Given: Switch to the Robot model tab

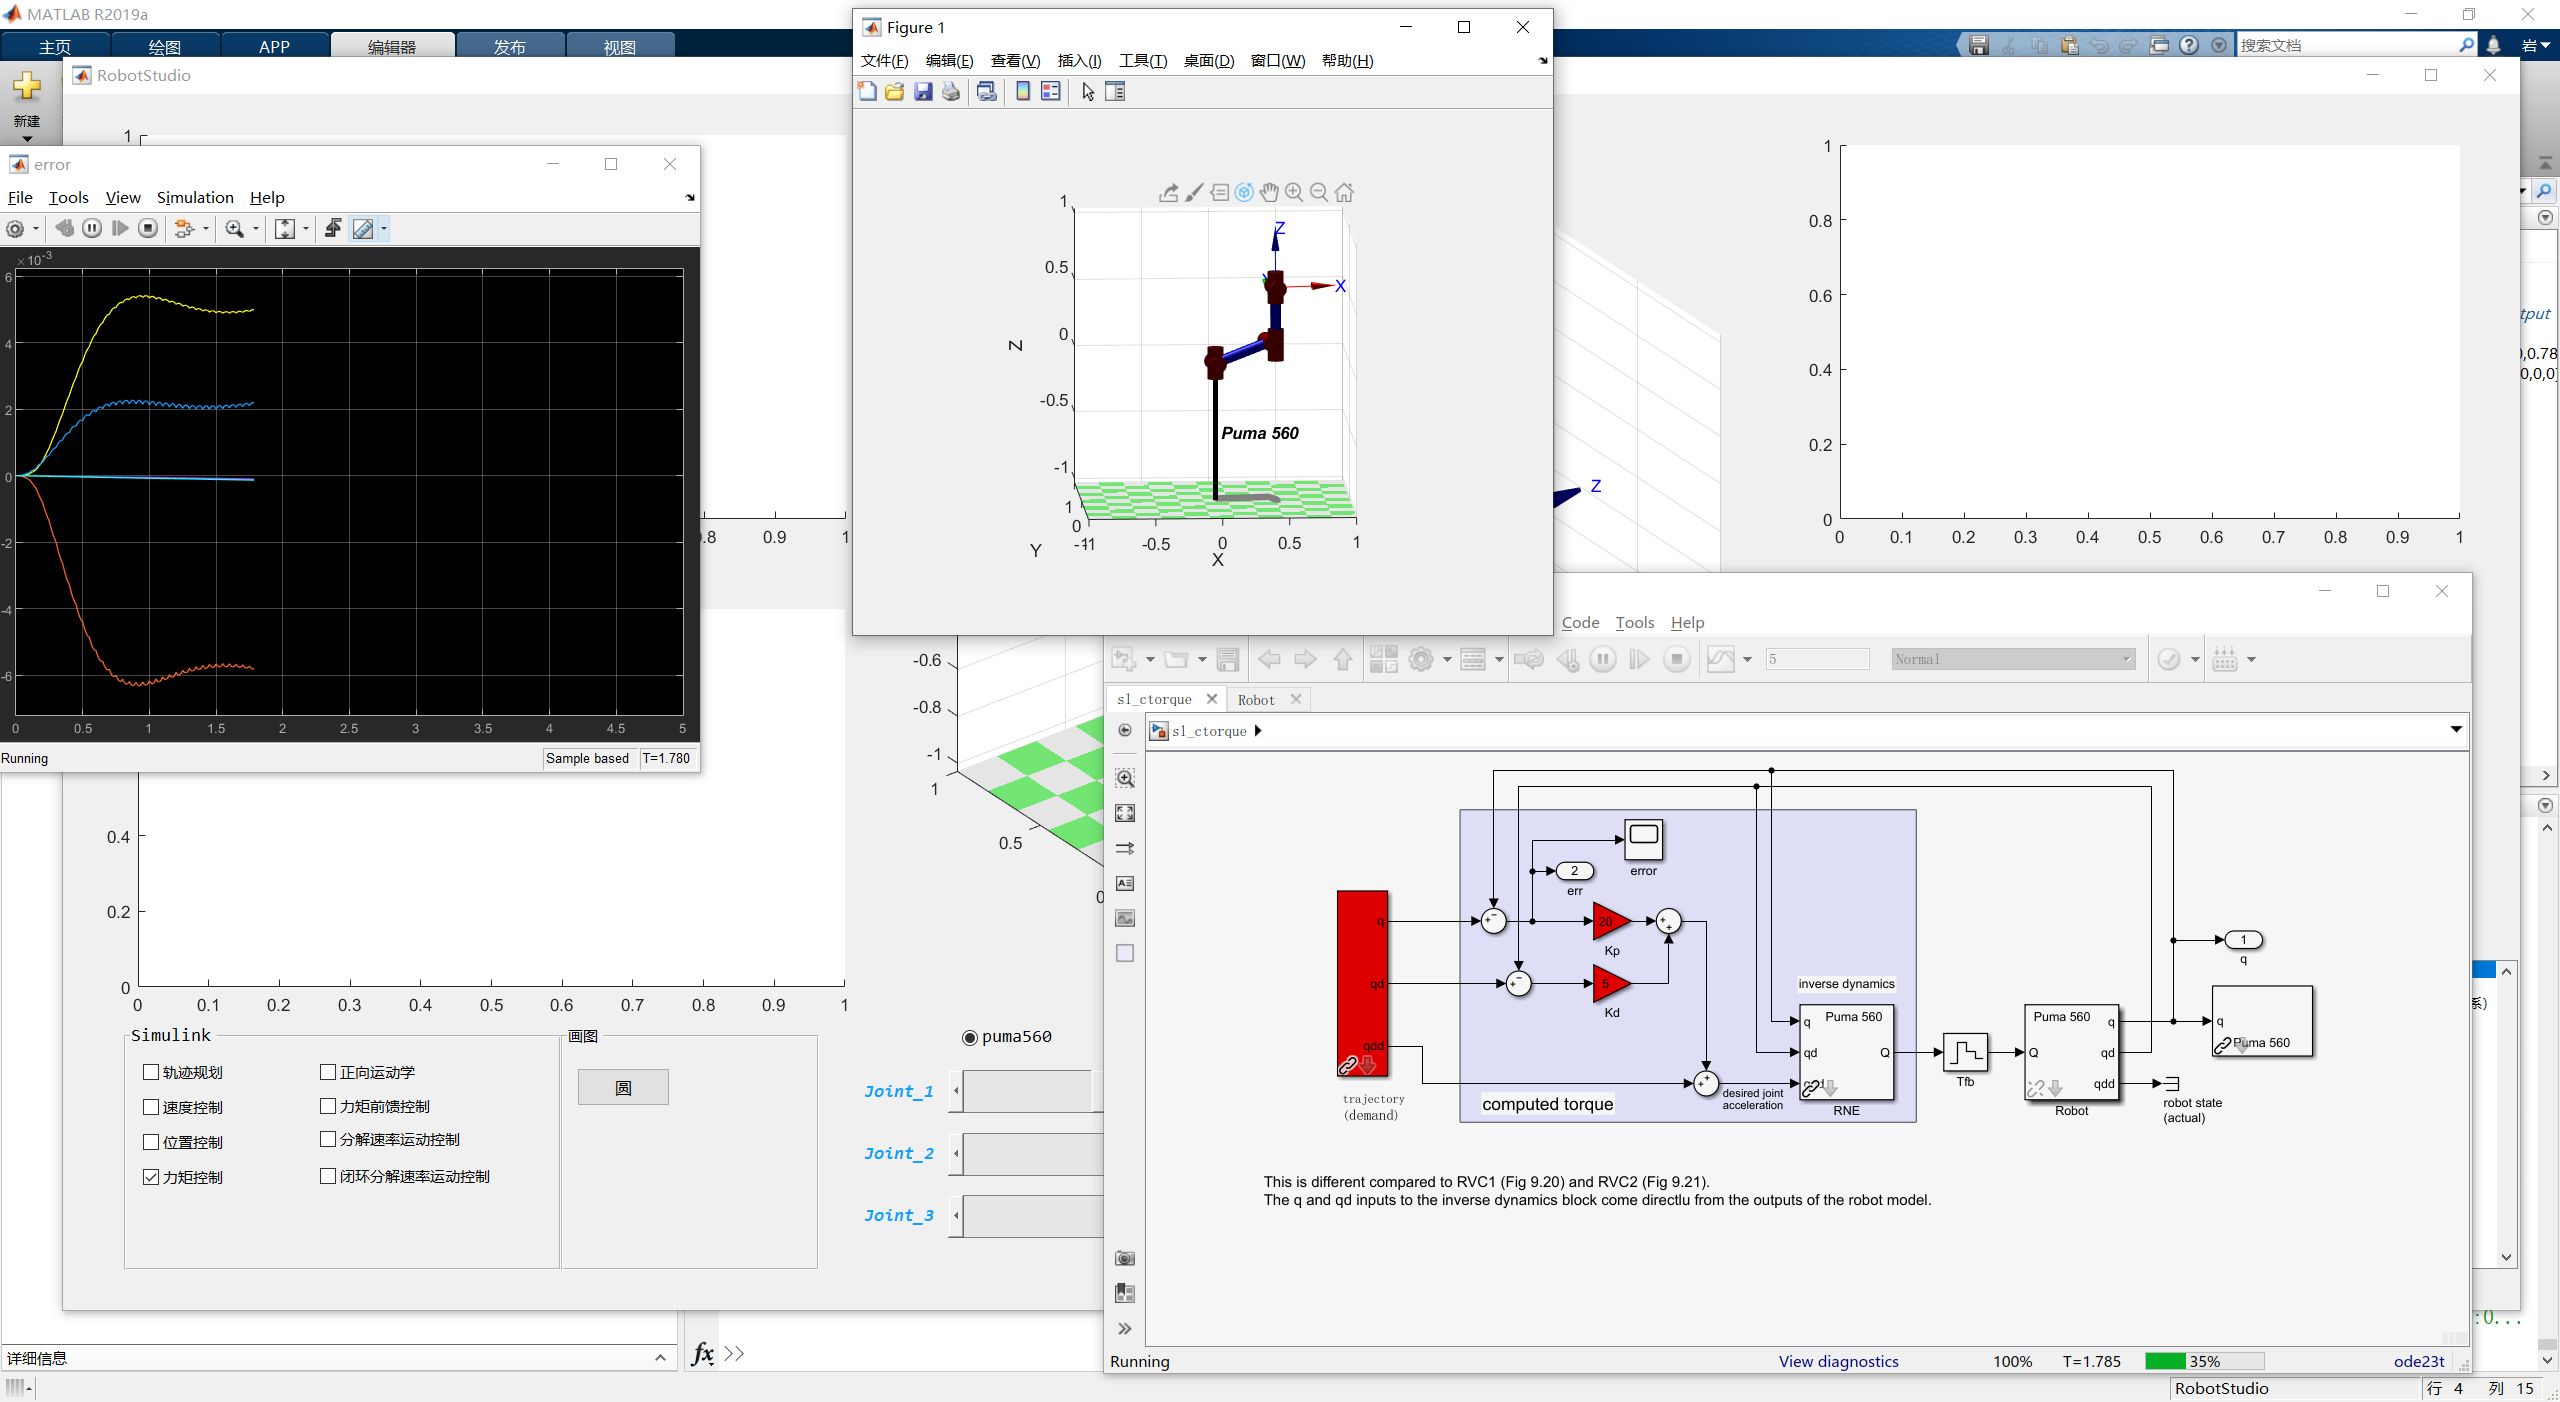Looking at the screenshot, I should coord(1256,700).
